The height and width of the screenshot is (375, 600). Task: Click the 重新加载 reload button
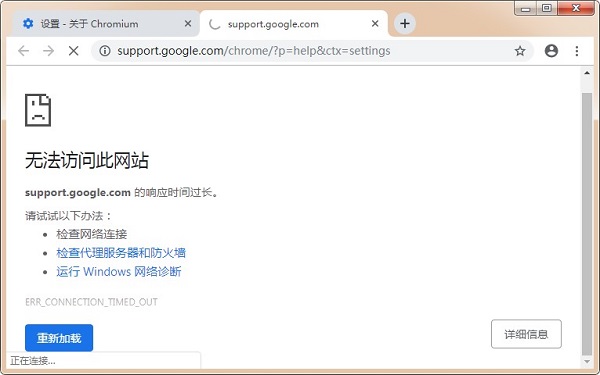pos(59,338)
